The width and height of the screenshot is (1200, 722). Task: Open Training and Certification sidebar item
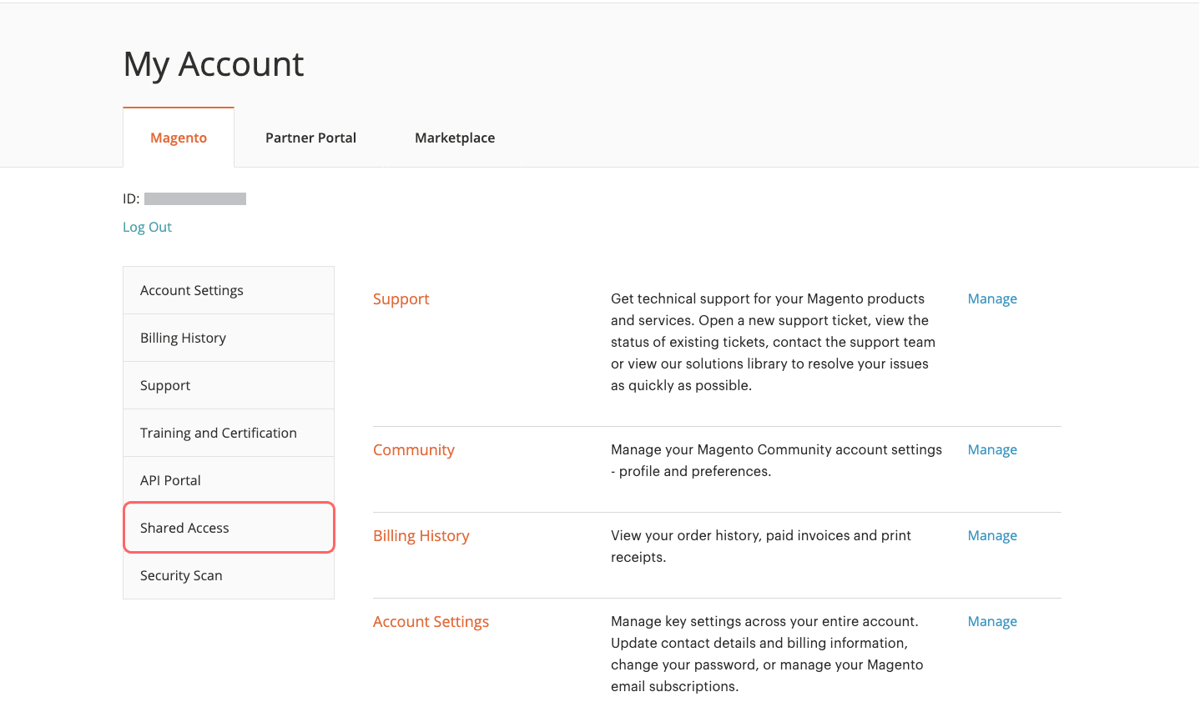pyautogui.click(x=218, y=433)
